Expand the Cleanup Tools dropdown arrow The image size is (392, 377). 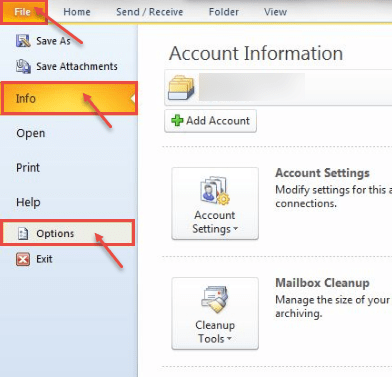[229, 339]
